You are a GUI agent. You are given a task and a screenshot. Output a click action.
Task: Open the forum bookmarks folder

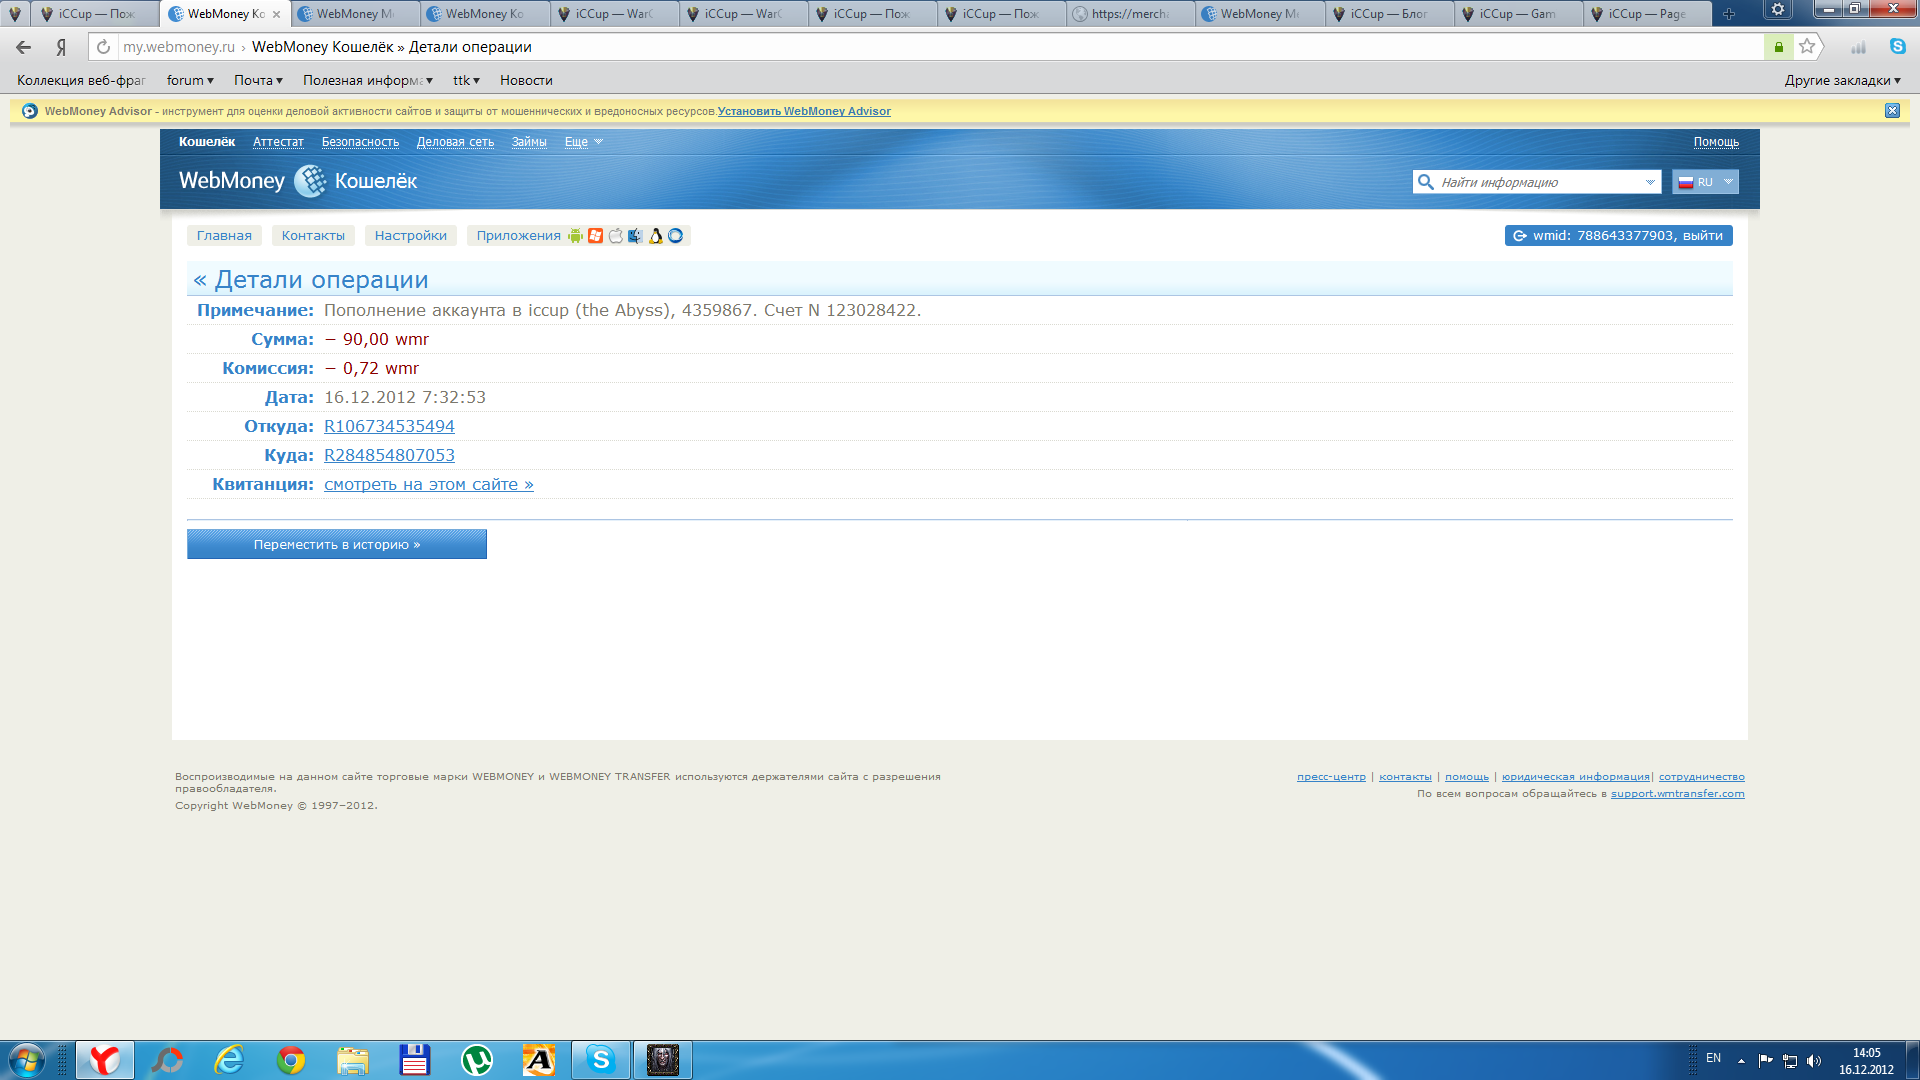click(190, 80)
